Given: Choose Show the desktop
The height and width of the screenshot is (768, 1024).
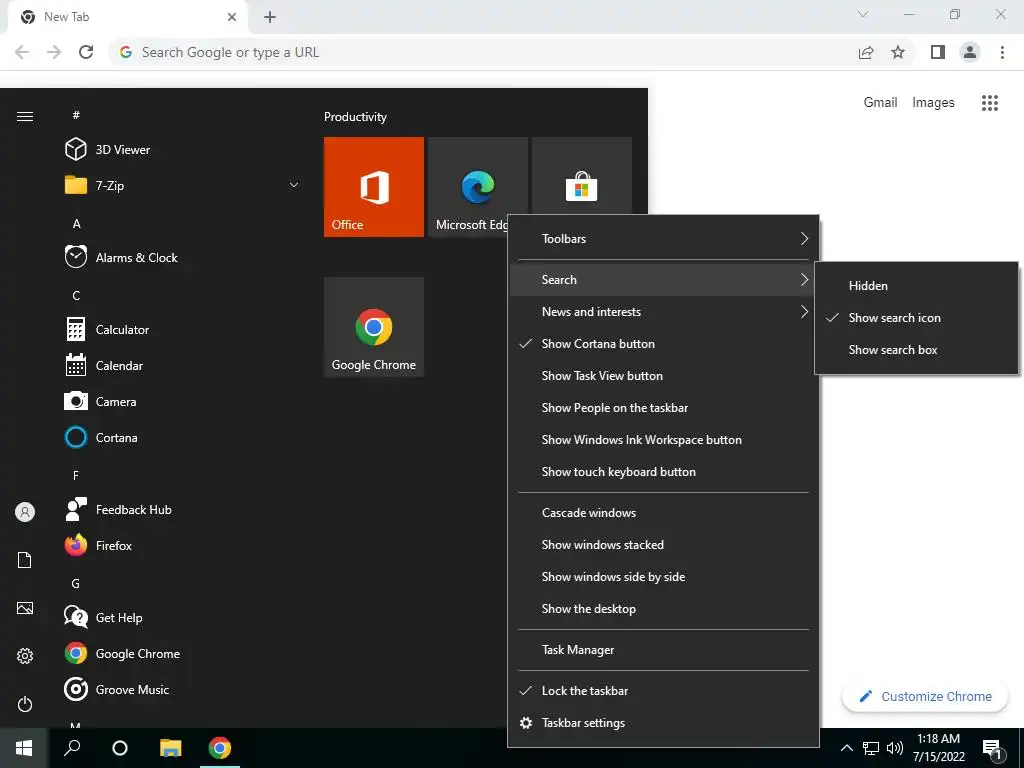Looking at the screenshot, I should coord(663,609).
